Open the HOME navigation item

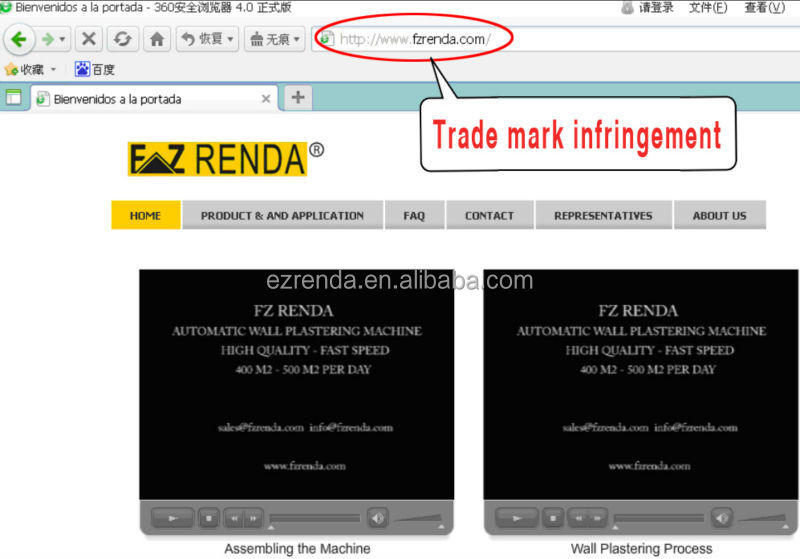pyautogui.click(x=146, y=215)
